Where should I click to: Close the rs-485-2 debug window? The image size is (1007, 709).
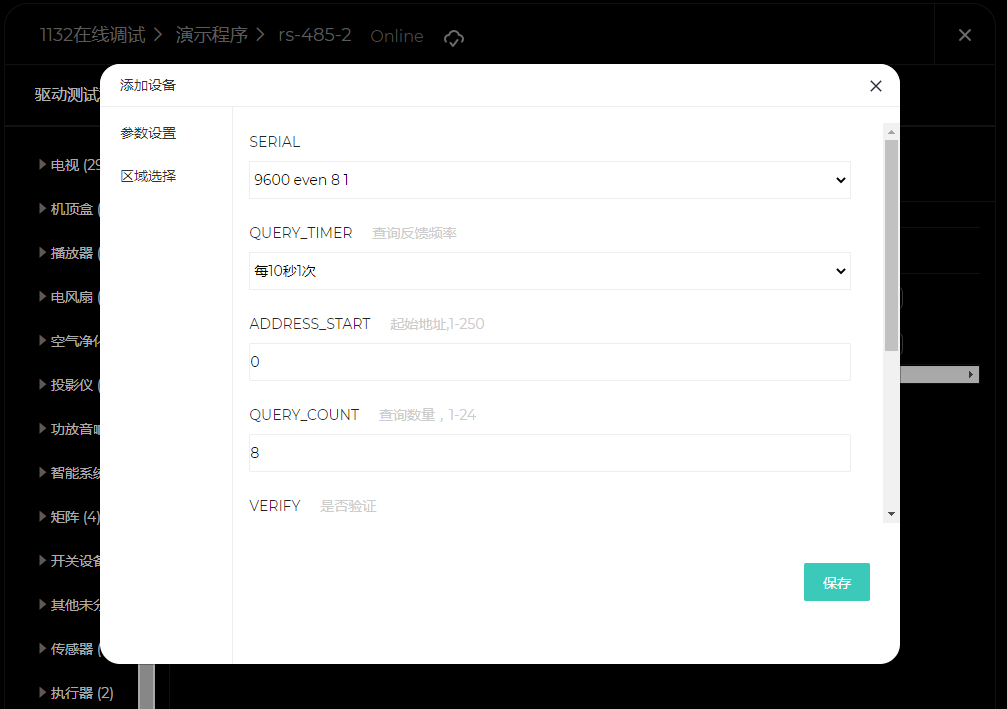pyautogui.click(x=965, y=35)
